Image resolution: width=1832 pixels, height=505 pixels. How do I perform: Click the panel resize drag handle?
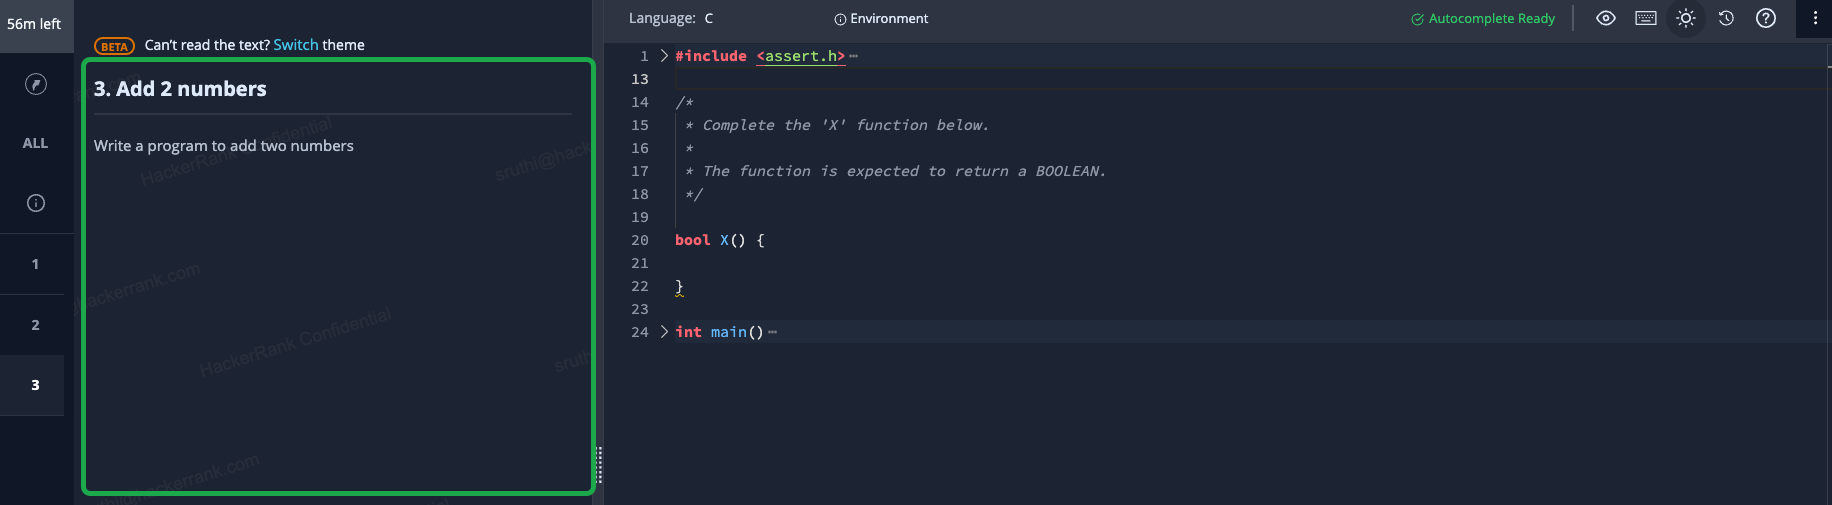click(x=599, y=465)
